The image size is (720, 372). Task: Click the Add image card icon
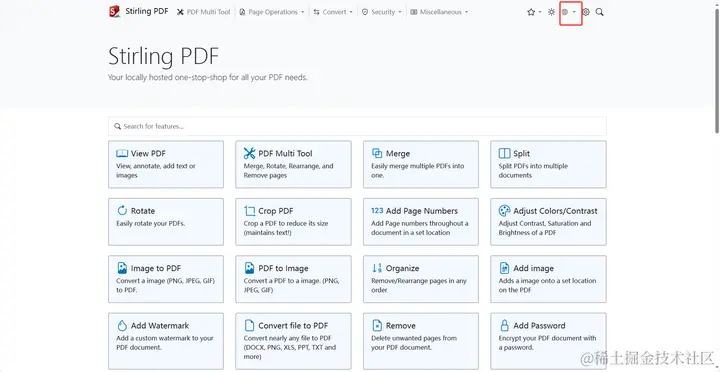point(504,268)
